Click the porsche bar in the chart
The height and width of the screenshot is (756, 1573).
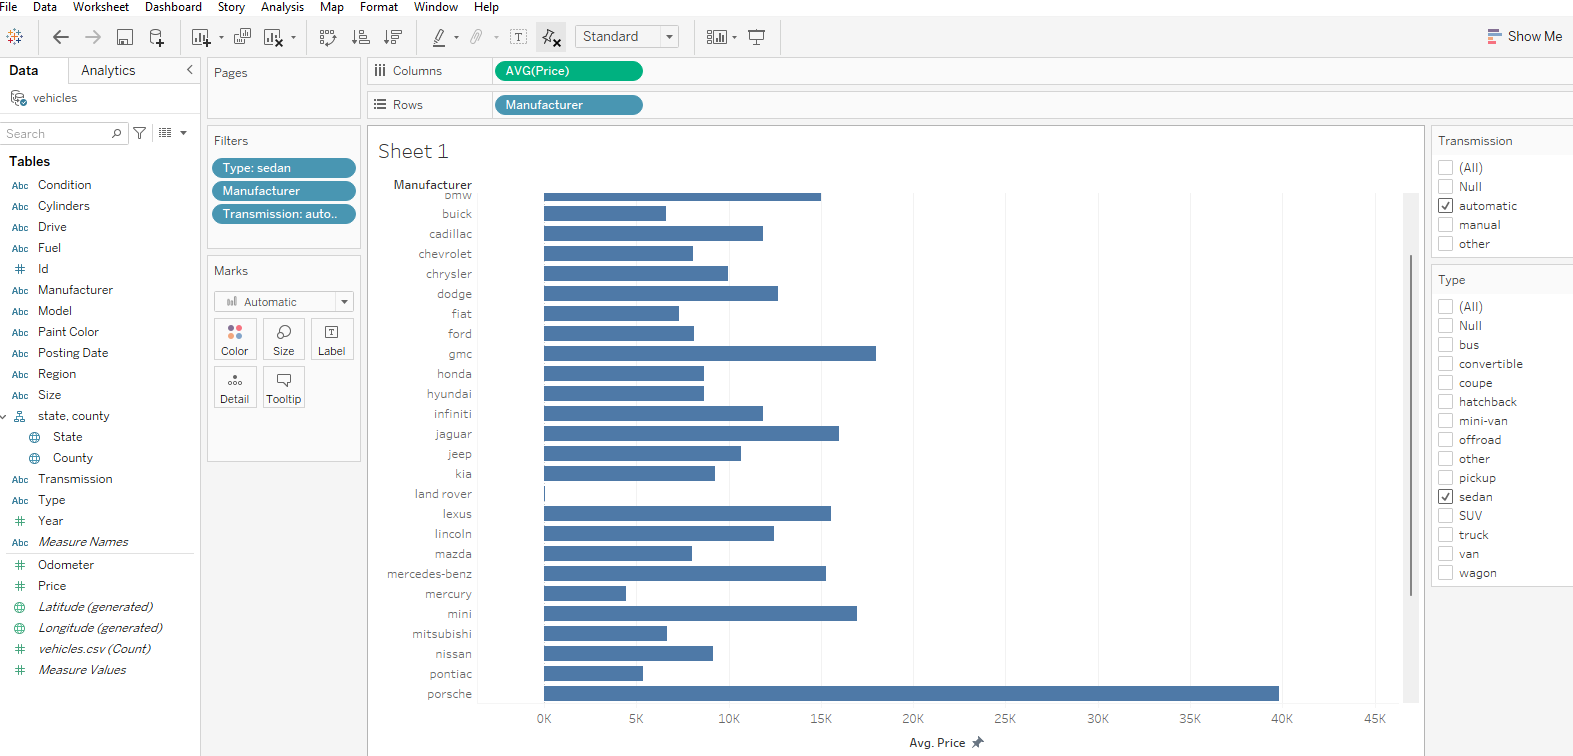tap(911, 694)
